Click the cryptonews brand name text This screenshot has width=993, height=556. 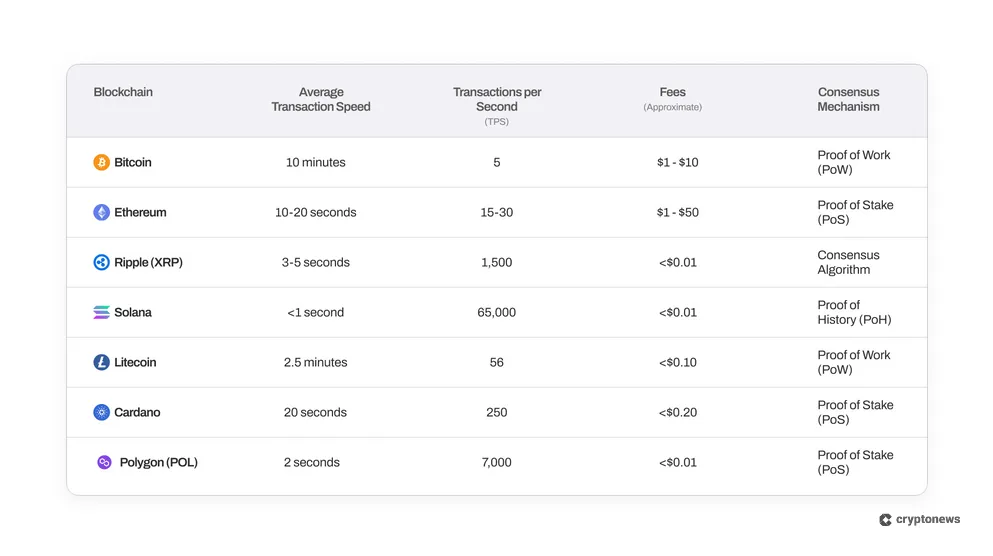click(x=928, y=519)
